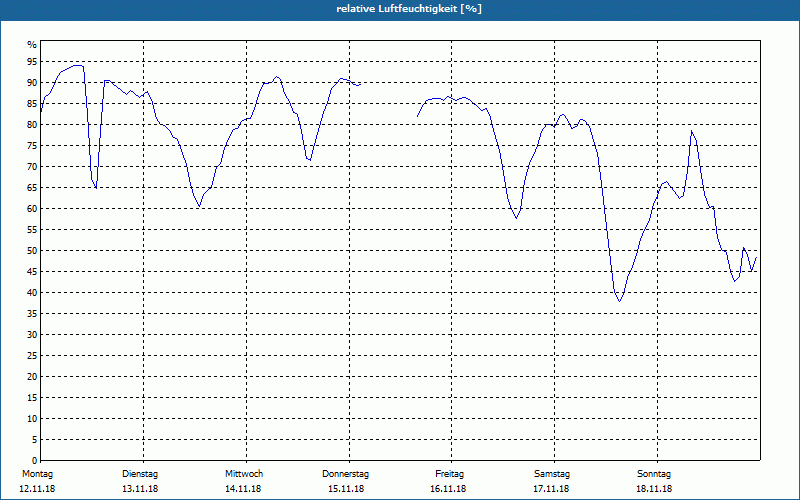Click the 30 y-axis value
This screenshot has height=500, width=800.
32,335
